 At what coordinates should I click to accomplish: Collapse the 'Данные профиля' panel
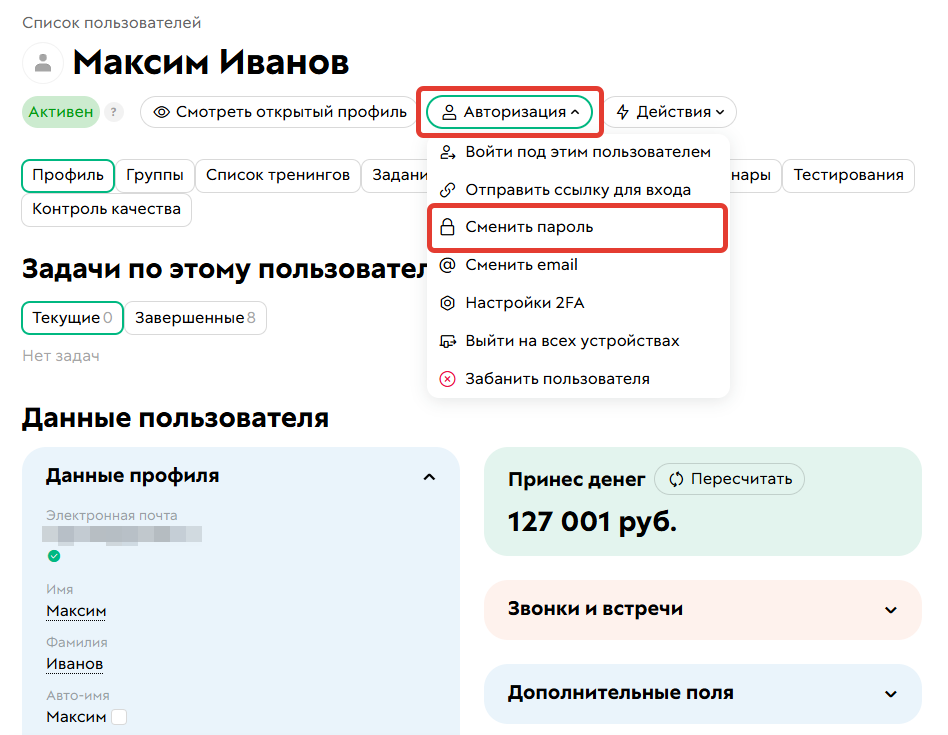[x=430, y=477]
